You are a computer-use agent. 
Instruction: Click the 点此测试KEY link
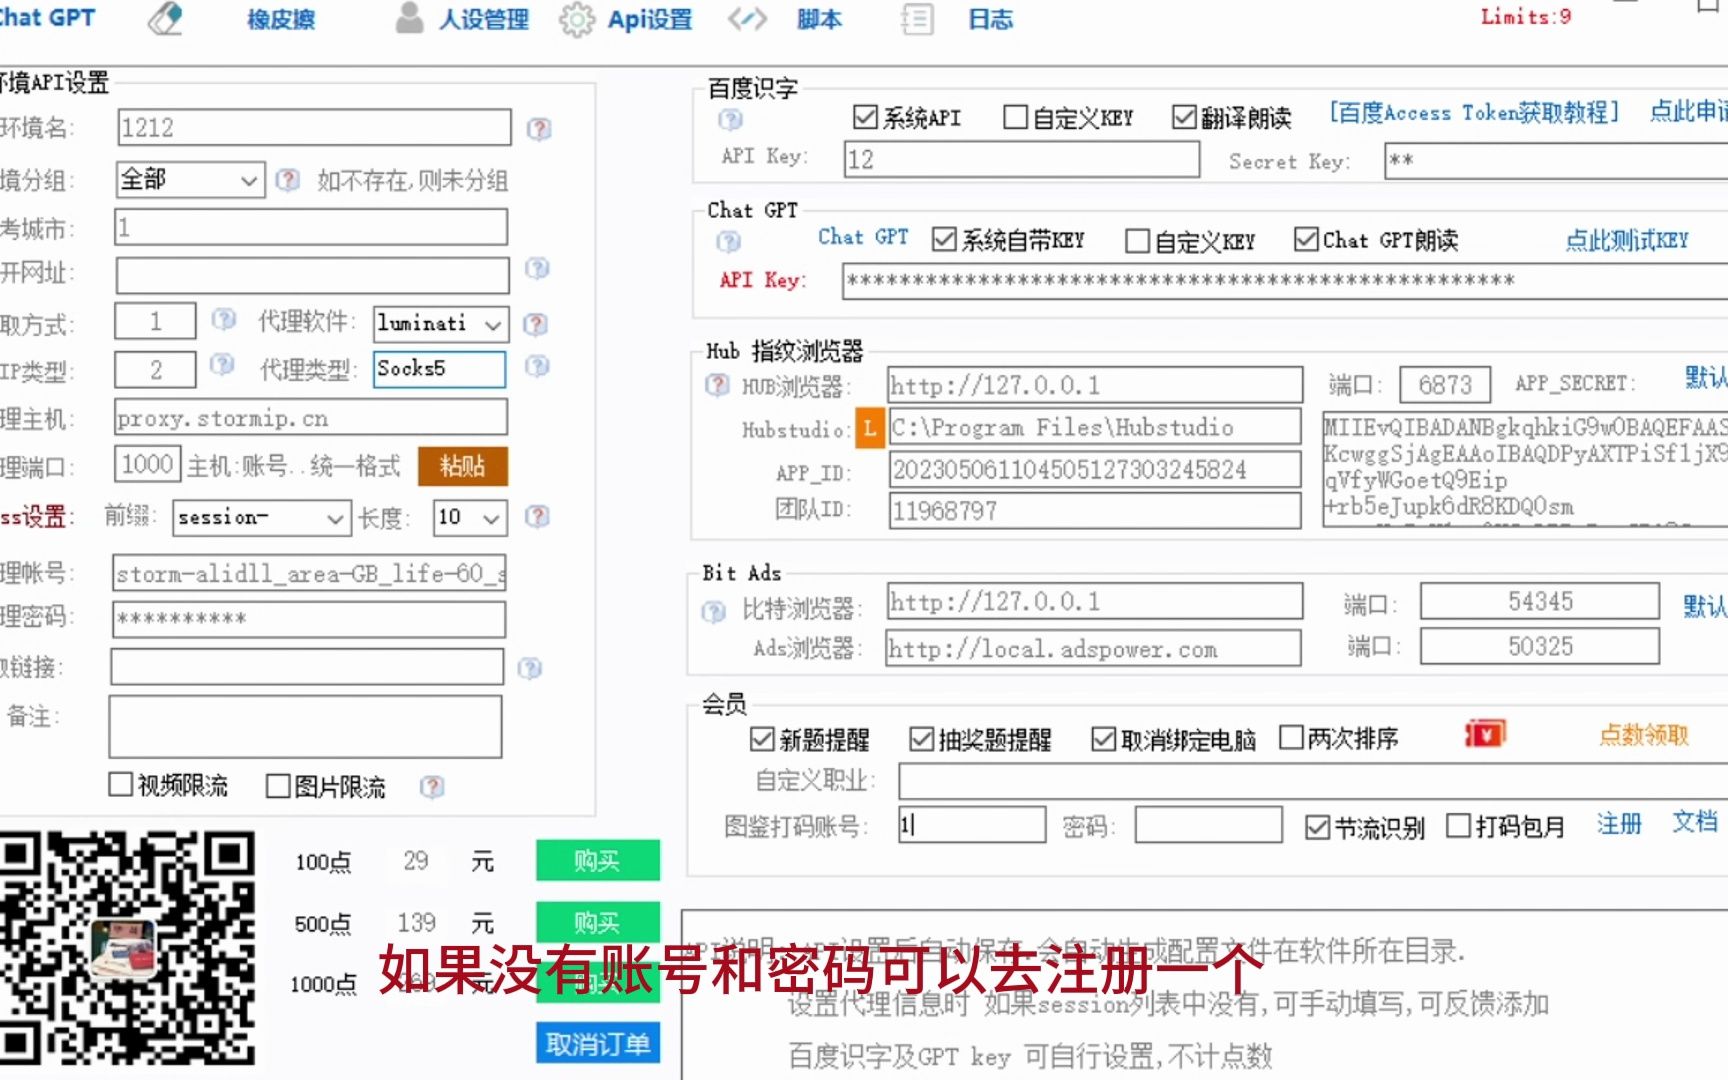(x=1627, y=240)
